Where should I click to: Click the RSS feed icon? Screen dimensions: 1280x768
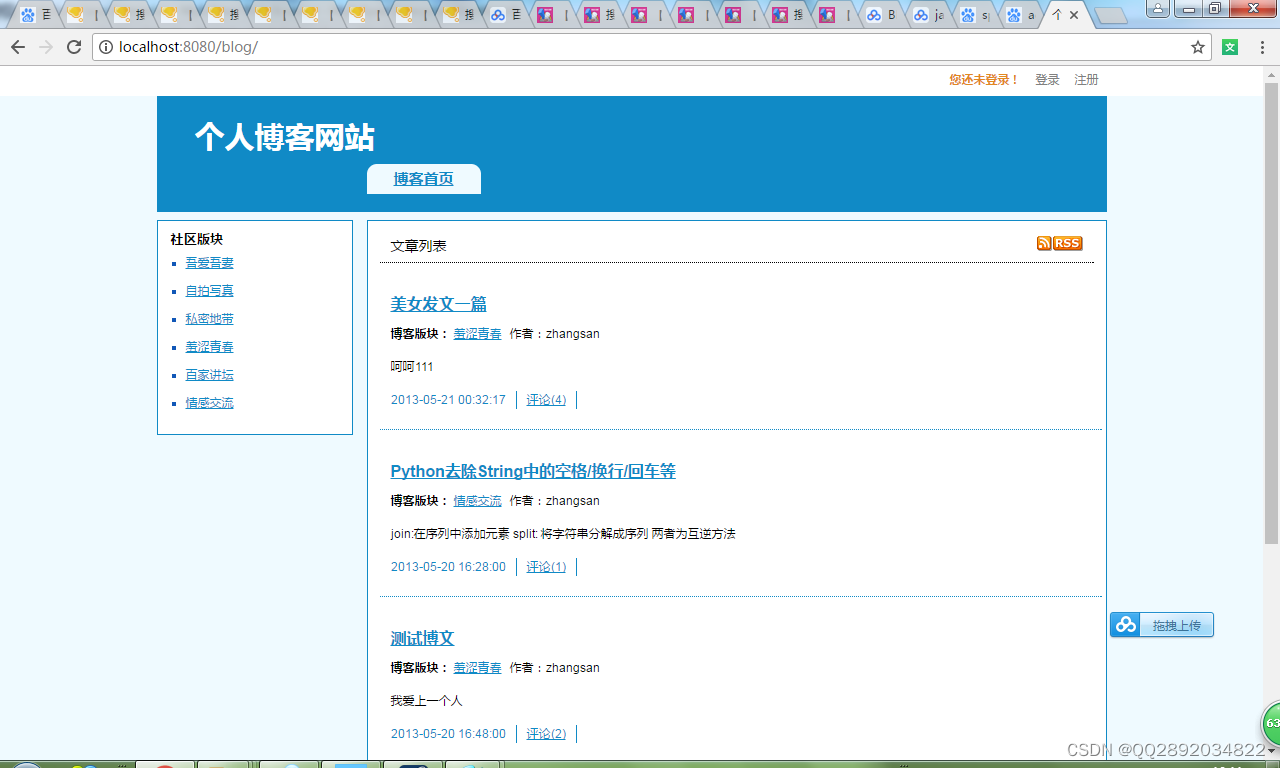coord(1060,243)
